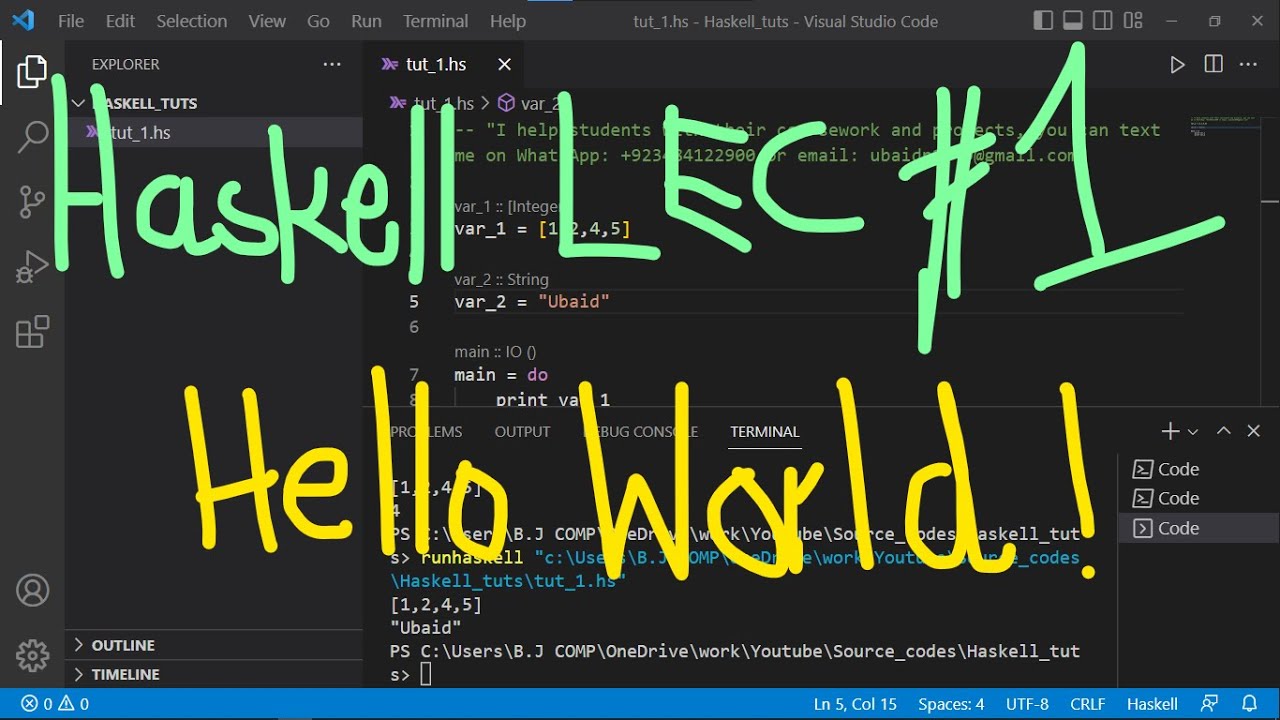Toggle the secondary side bar layout button

coord(1103,20)
